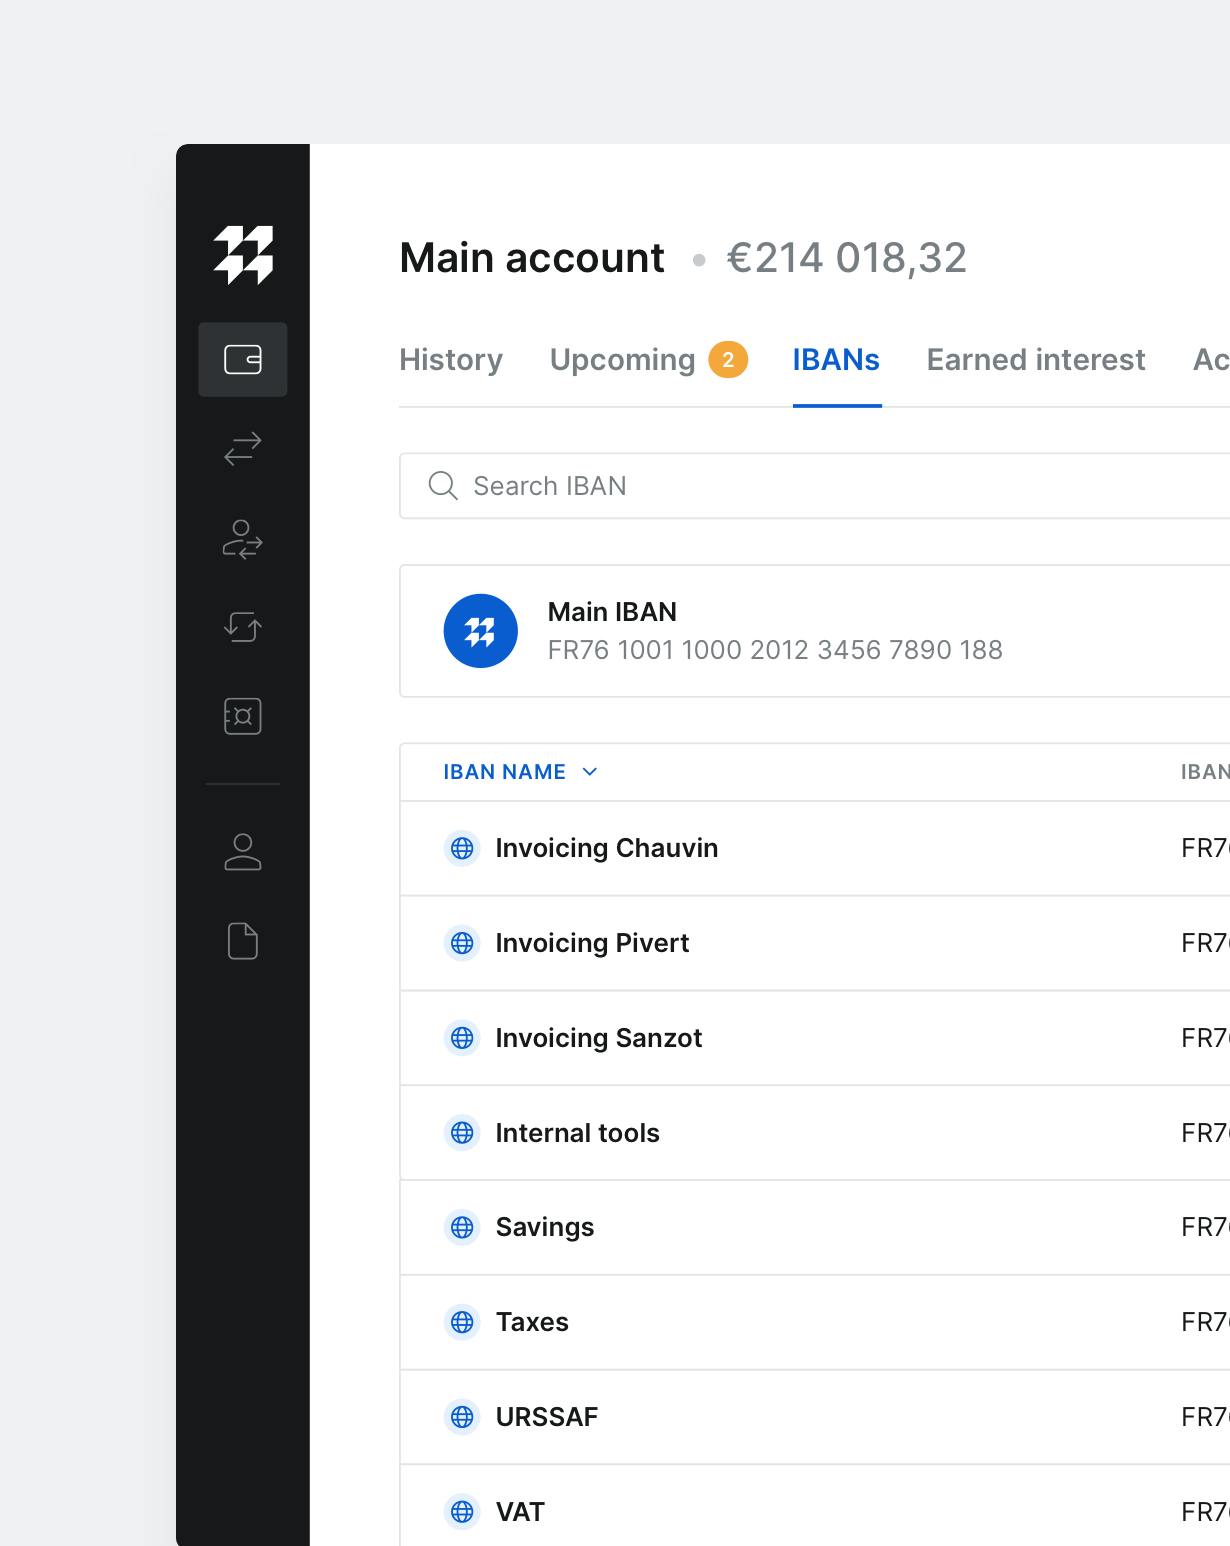Open the IBAN NAME sort chevron

point(590,772)
